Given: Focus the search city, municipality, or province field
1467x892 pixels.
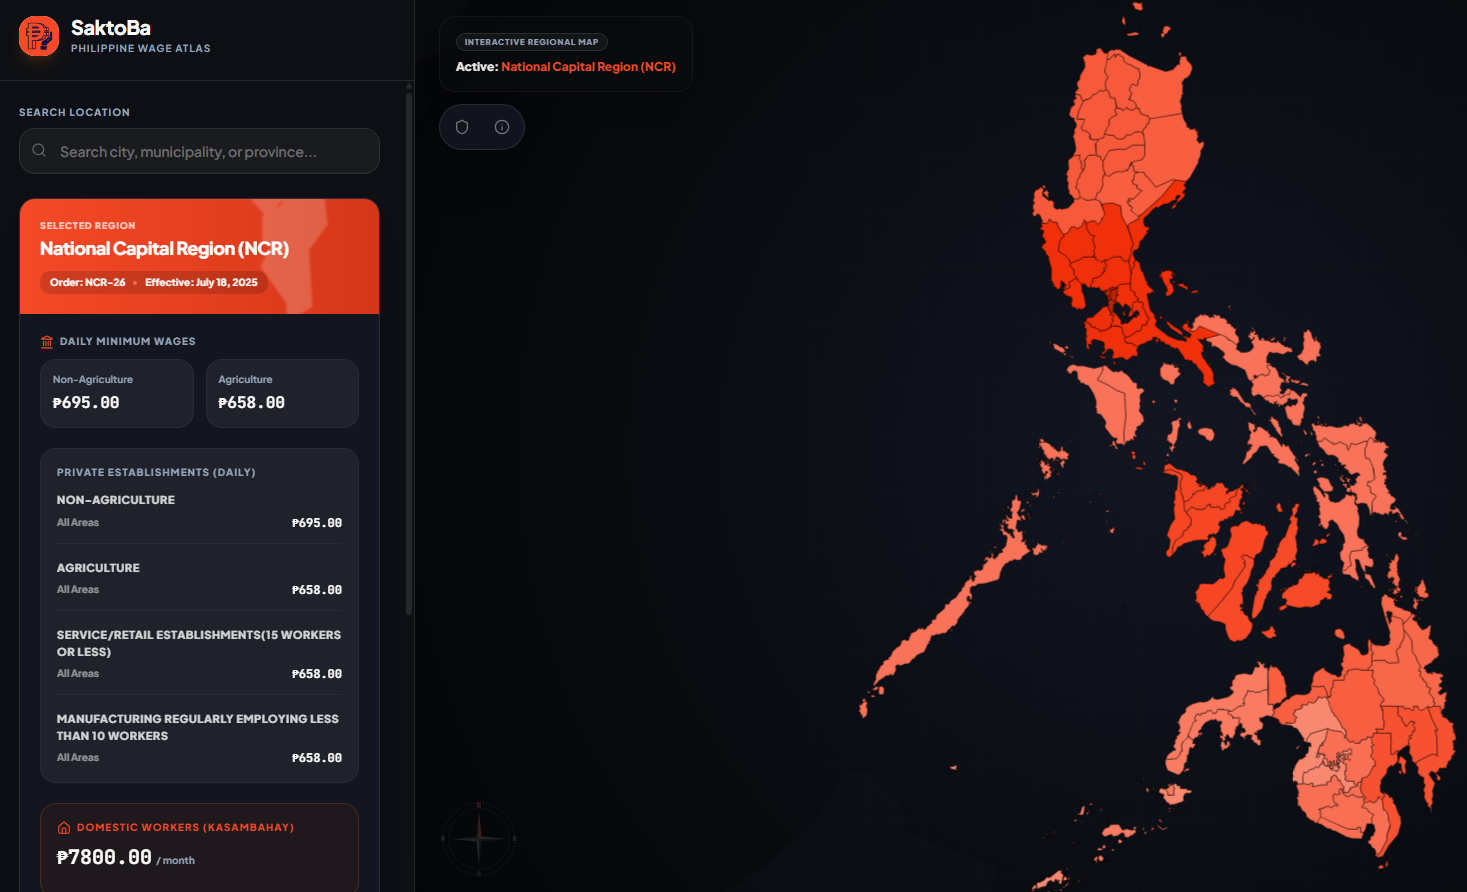Looking at the screenshot, I should pyautogui.click(x=199, y=151).
